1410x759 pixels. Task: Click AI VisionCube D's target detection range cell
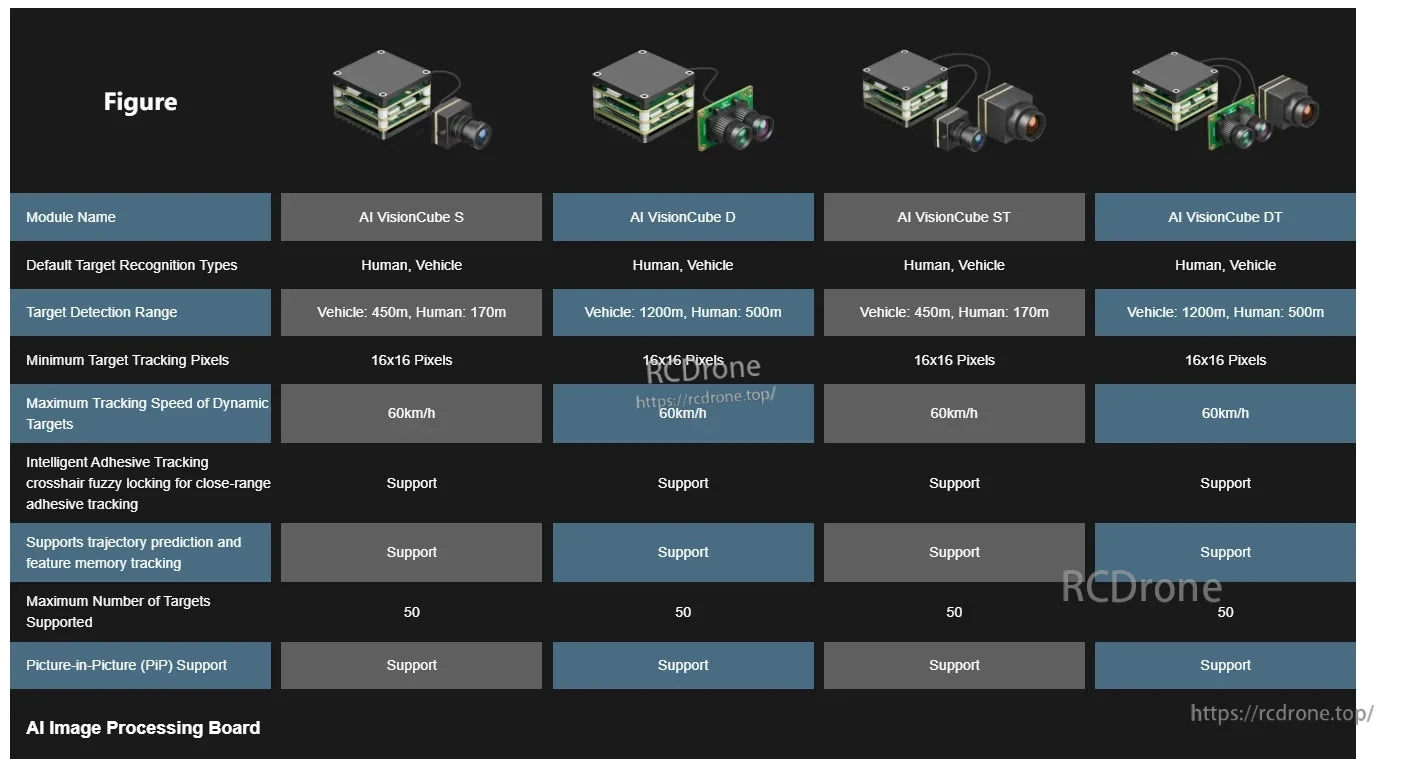[683, 312]
